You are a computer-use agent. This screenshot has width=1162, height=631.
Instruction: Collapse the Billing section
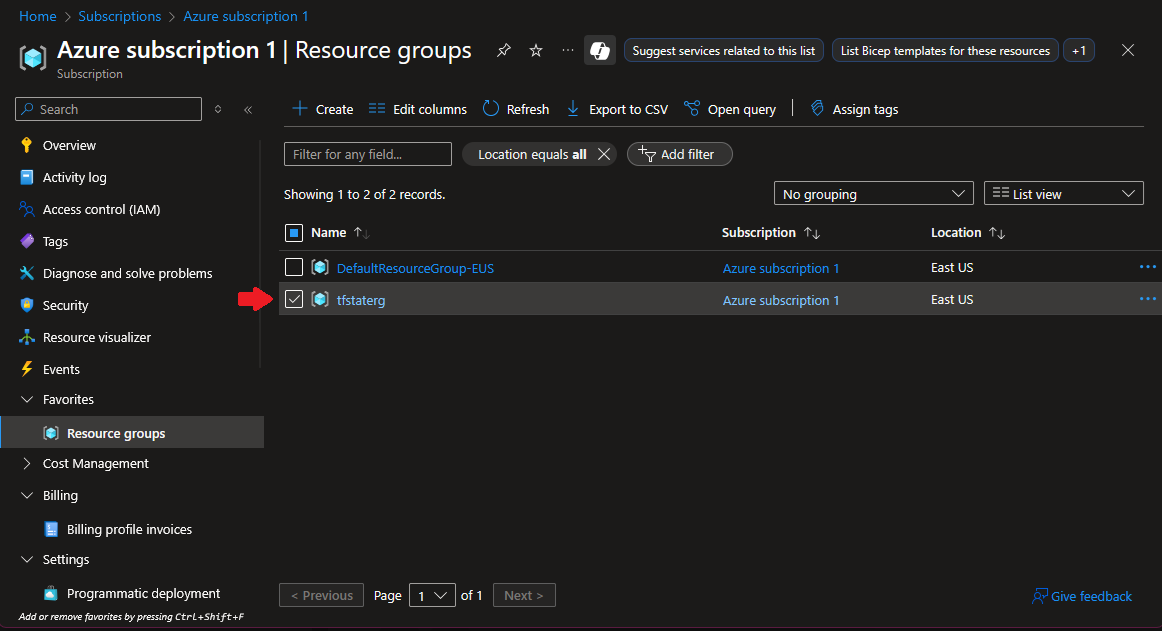[x=27, y=495]
